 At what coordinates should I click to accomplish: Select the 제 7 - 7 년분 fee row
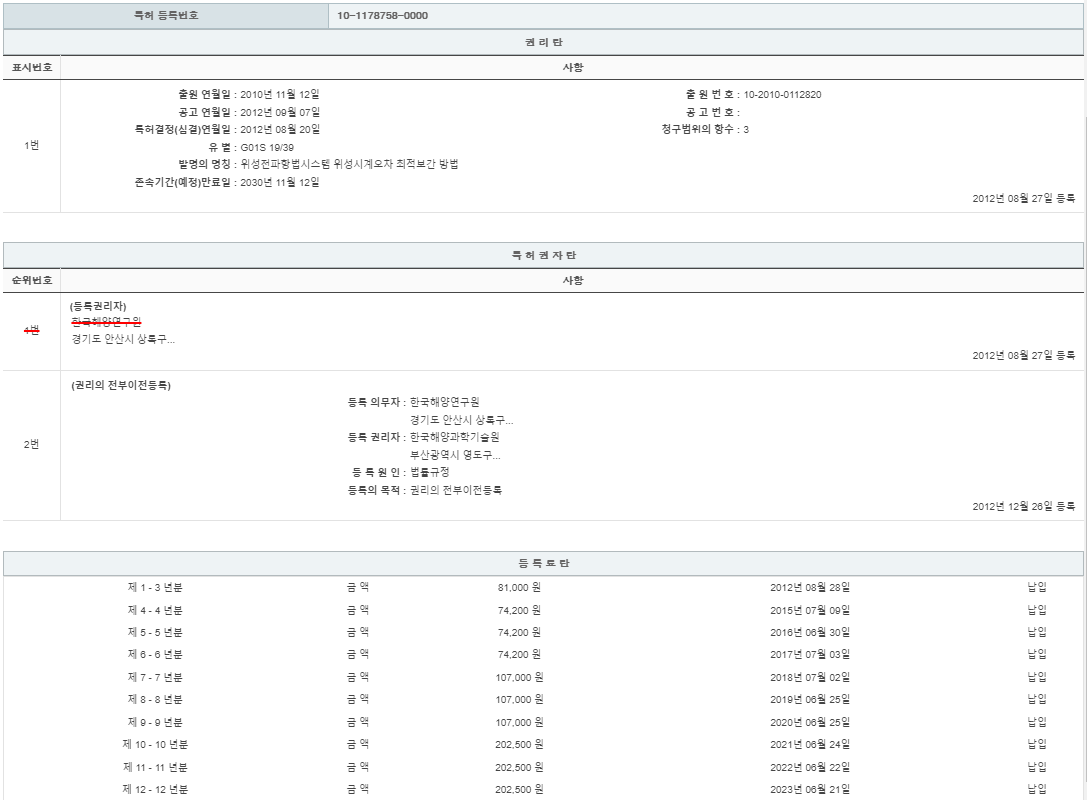(x=155, y=677)
